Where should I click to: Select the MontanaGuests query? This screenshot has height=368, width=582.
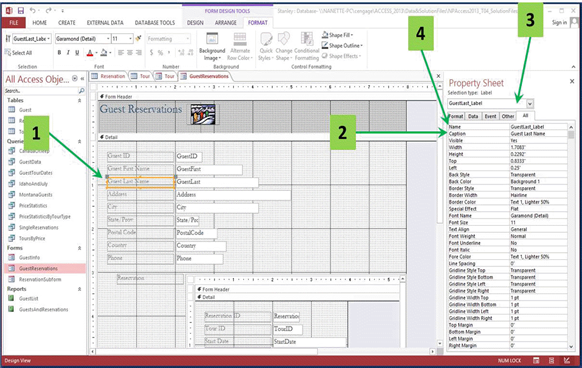[x=36, y=195]
